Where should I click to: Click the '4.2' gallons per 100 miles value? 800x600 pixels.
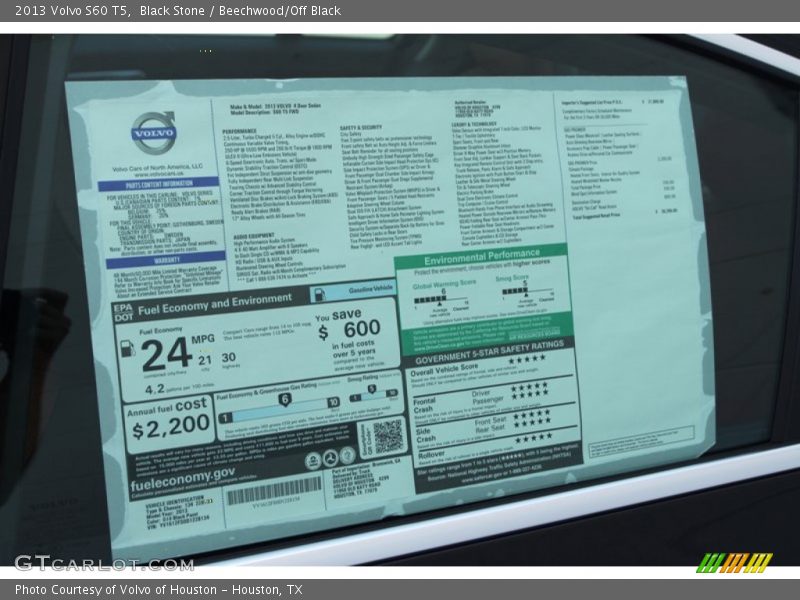pyautogui.click(x=155, y=389)
